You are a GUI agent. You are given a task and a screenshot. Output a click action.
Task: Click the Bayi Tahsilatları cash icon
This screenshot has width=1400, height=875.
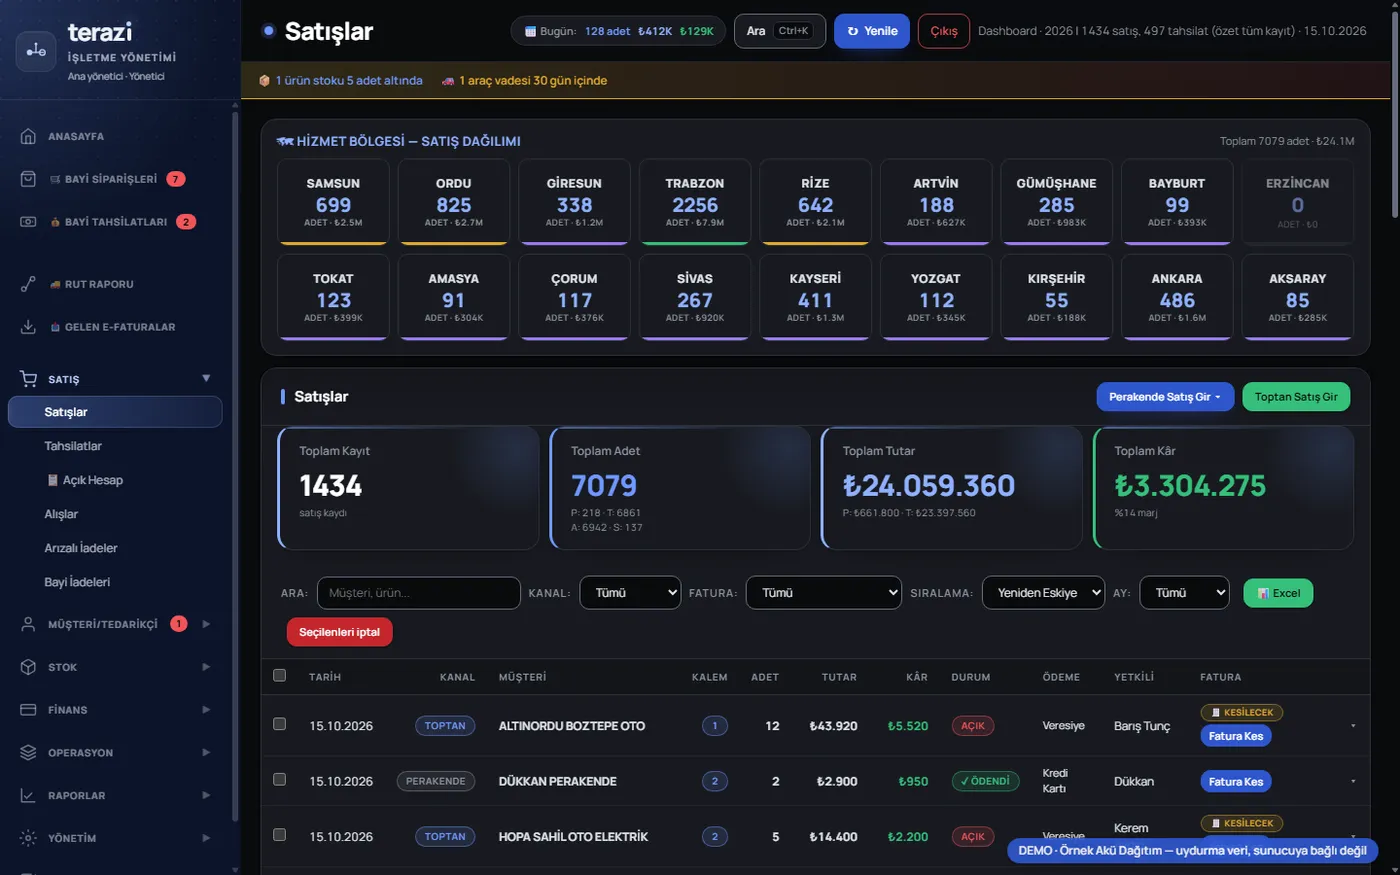tap(28, 222)
